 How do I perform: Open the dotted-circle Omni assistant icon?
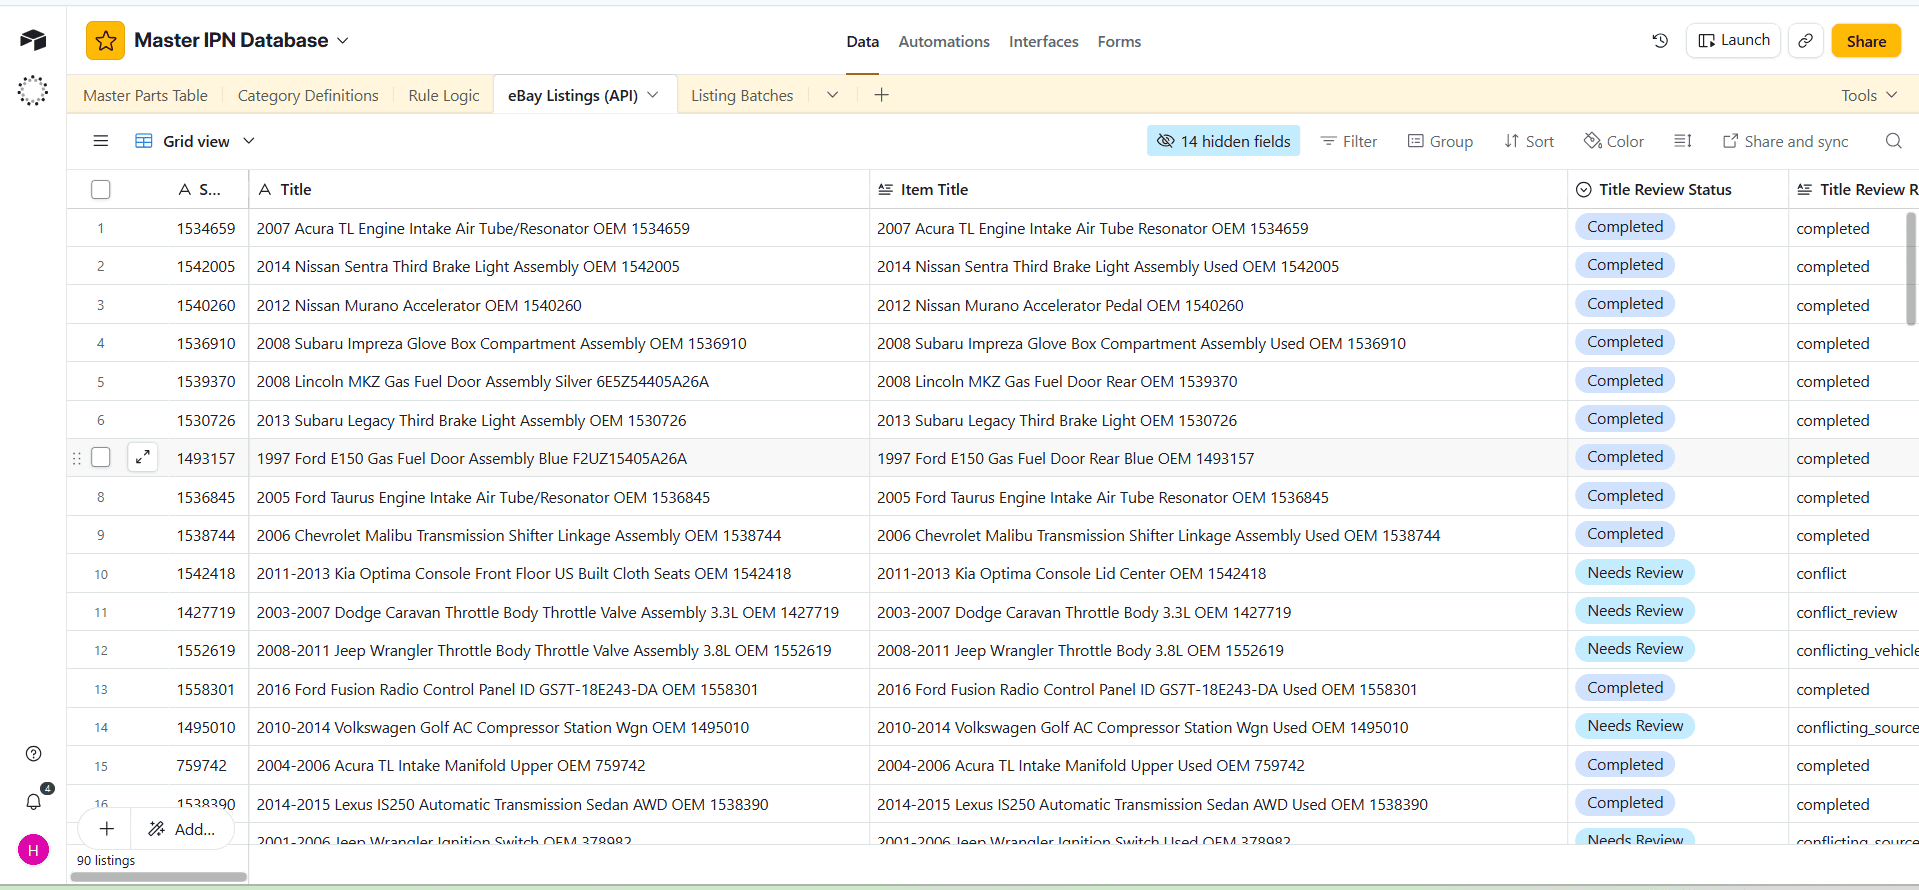(33, 91)
